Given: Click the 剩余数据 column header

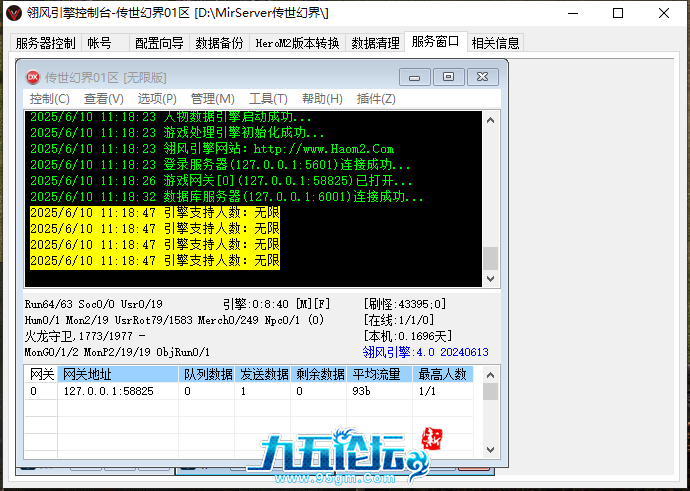Looking at the screenshot, I should coord(318,374).
